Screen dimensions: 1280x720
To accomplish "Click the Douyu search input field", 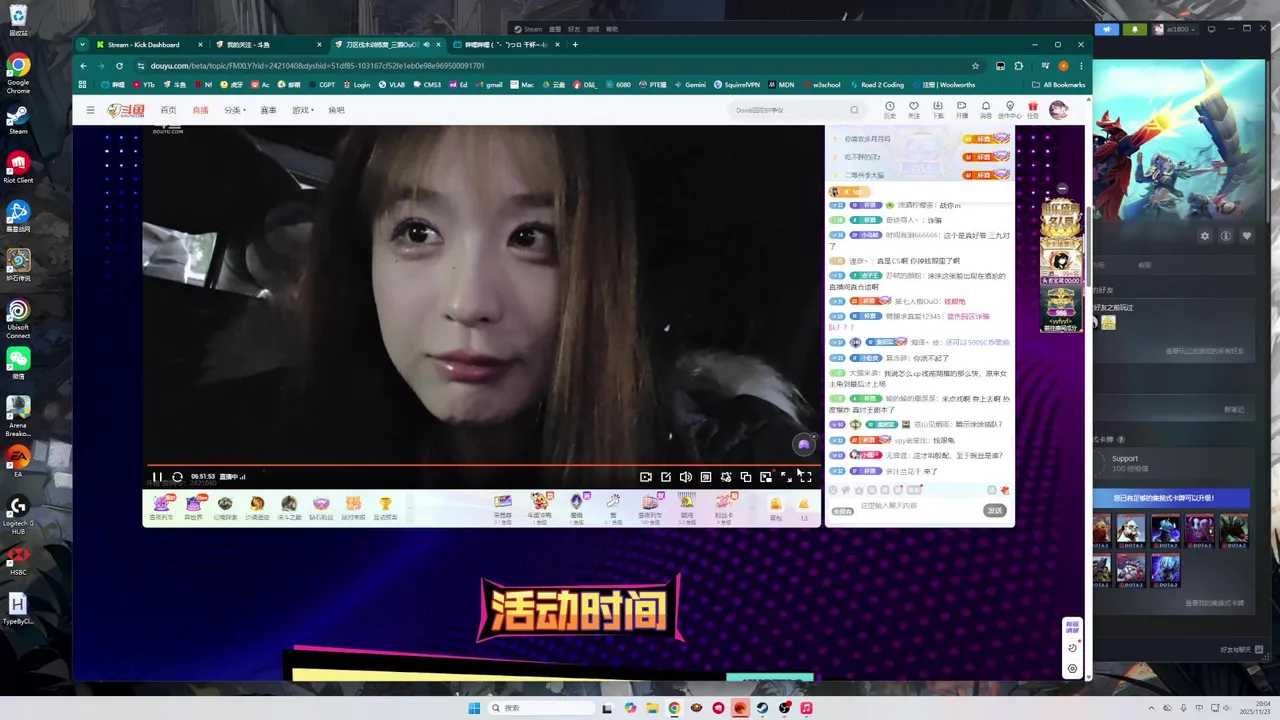I will pos(790,110).
